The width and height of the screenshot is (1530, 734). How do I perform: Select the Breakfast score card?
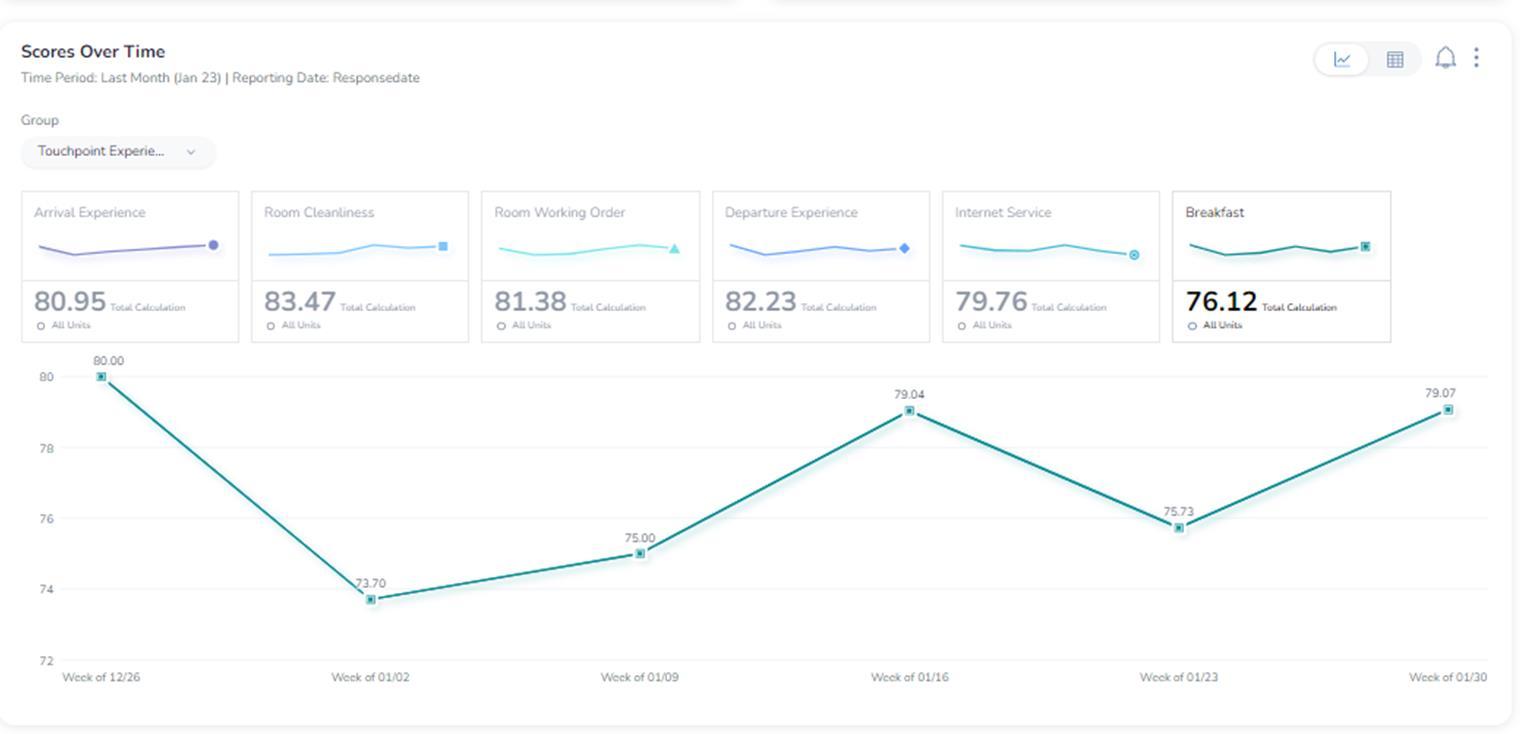(1282, 267)
